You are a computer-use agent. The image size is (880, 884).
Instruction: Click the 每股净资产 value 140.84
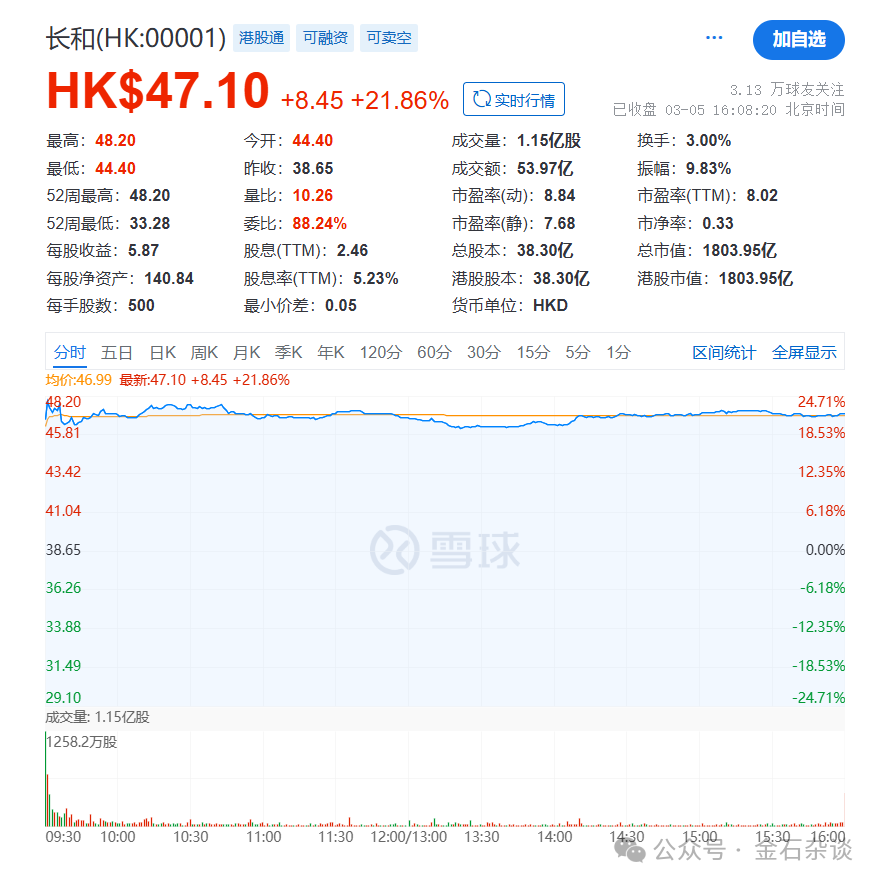coord(169,278)
